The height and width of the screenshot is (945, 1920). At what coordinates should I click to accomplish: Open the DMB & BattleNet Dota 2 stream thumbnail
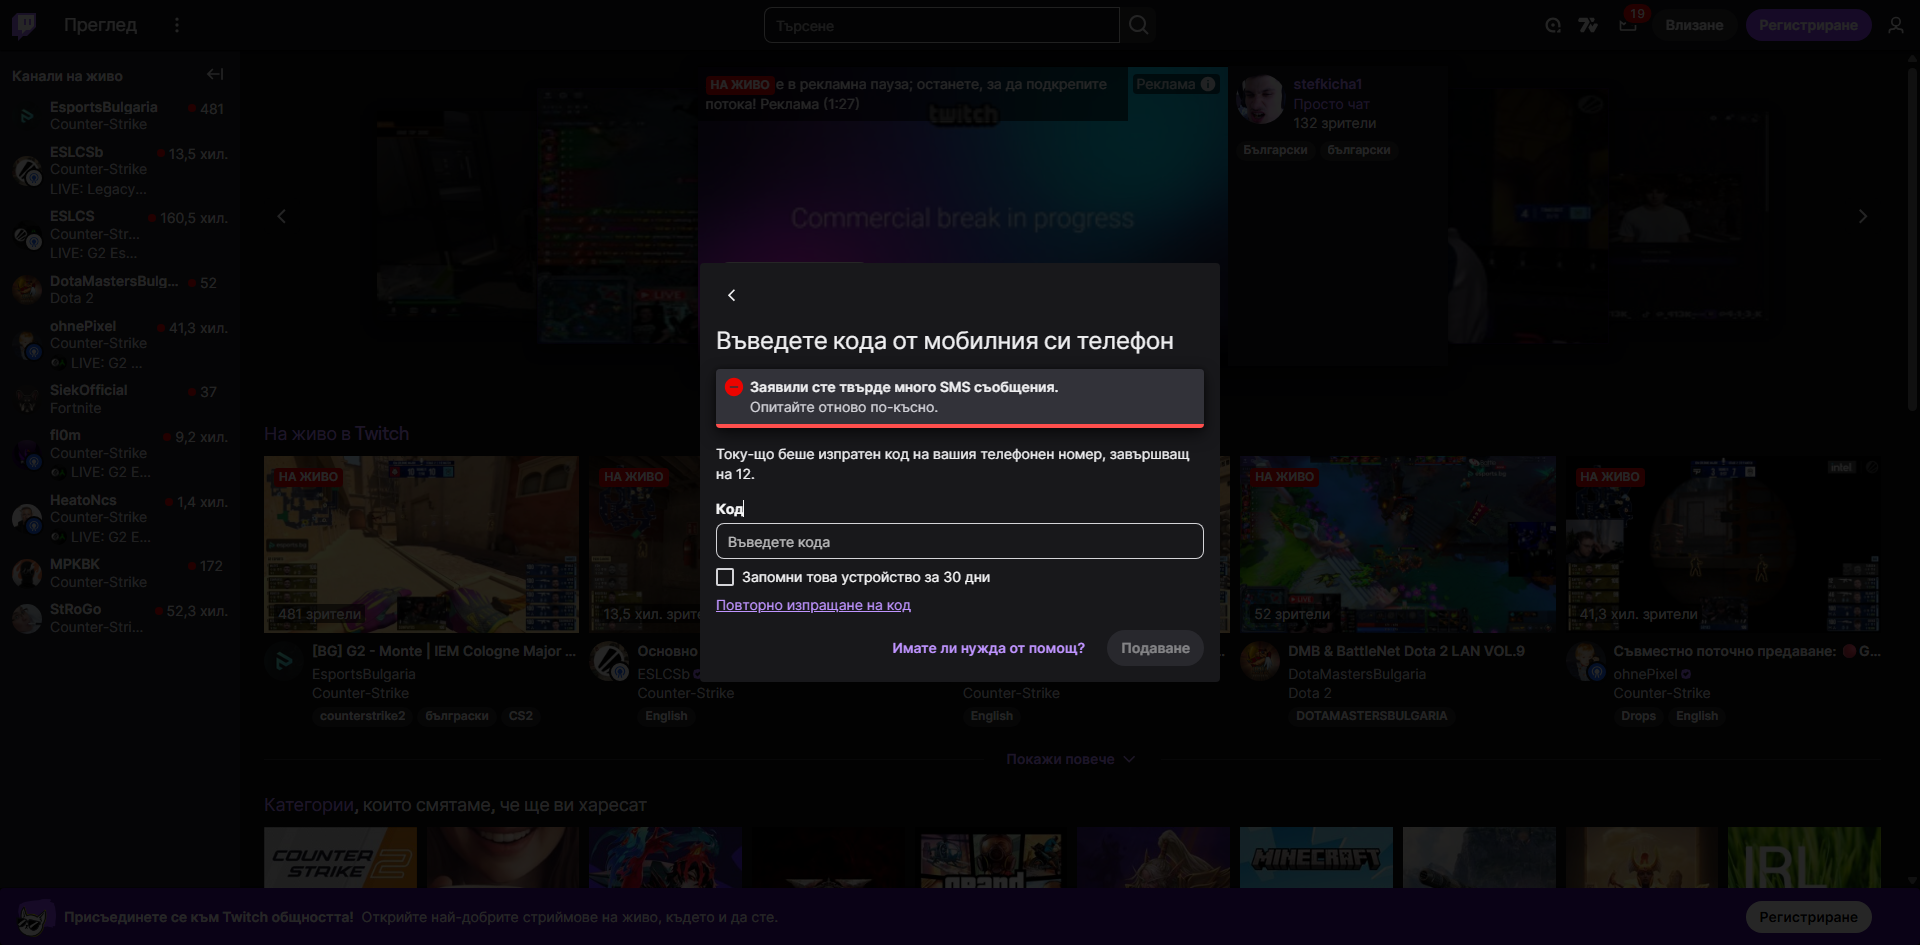tap(1397, 544)
